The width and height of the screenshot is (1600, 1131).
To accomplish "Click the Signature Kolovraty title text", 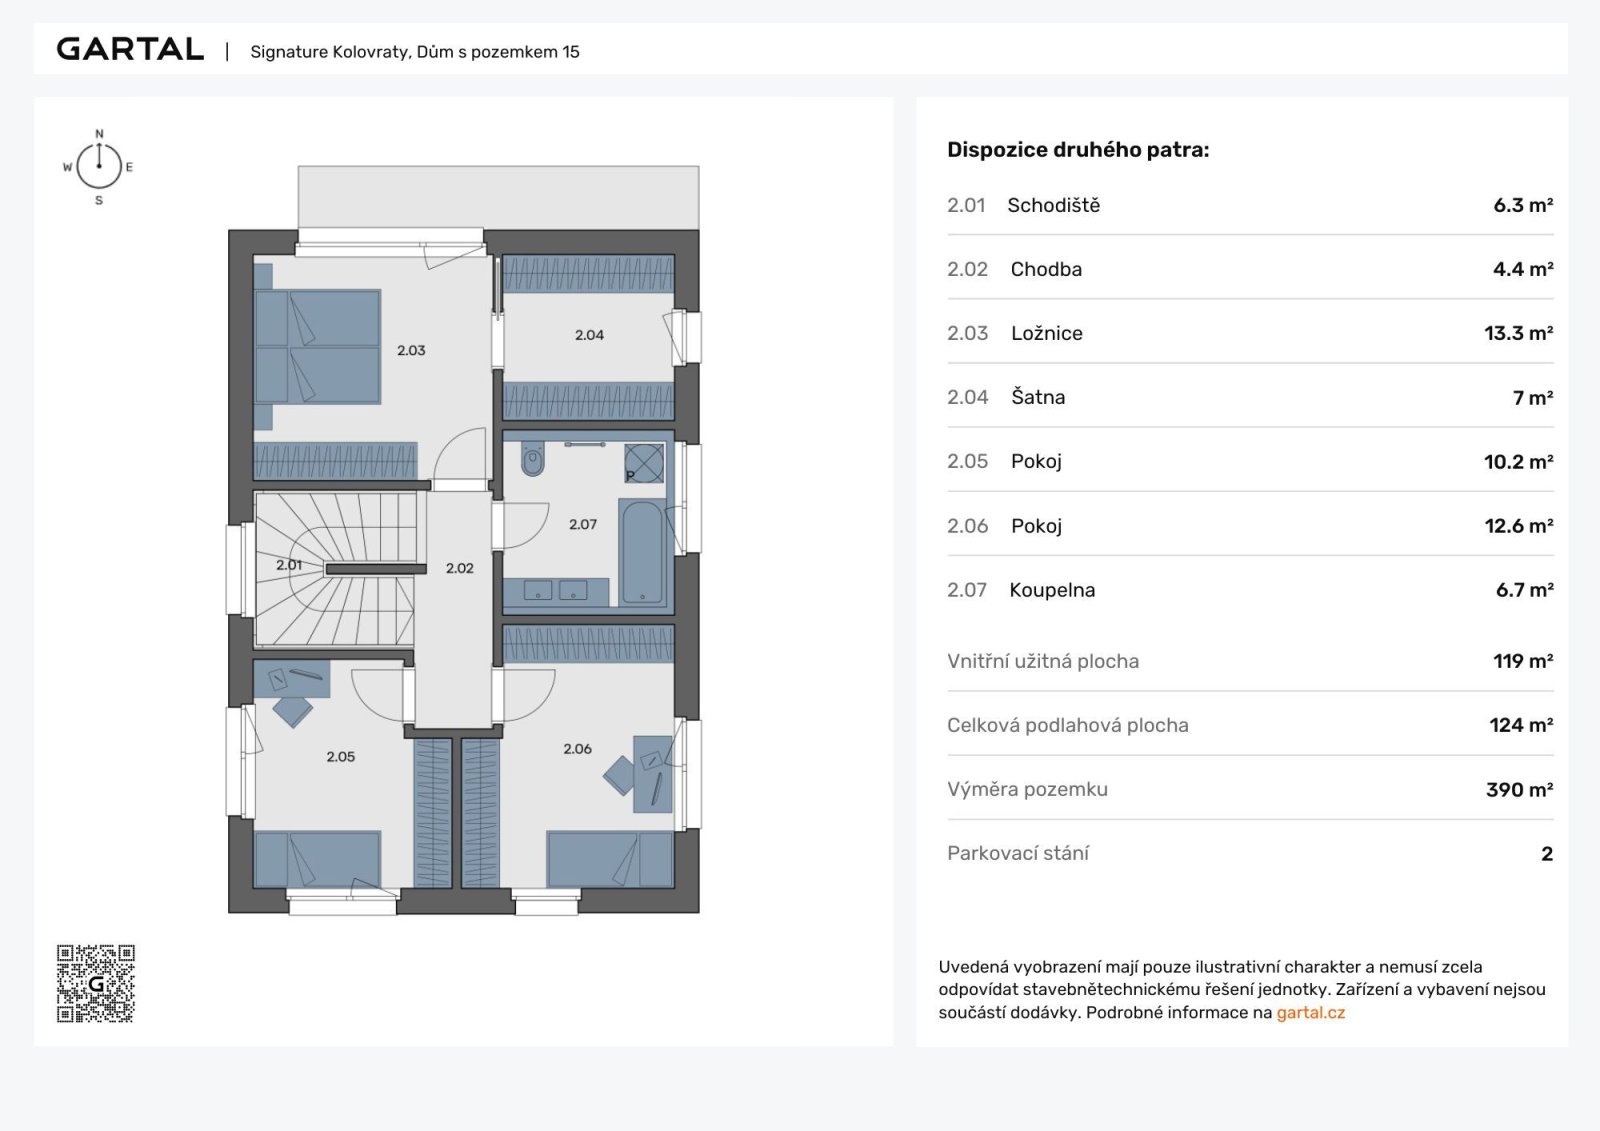I will point(414,52).
